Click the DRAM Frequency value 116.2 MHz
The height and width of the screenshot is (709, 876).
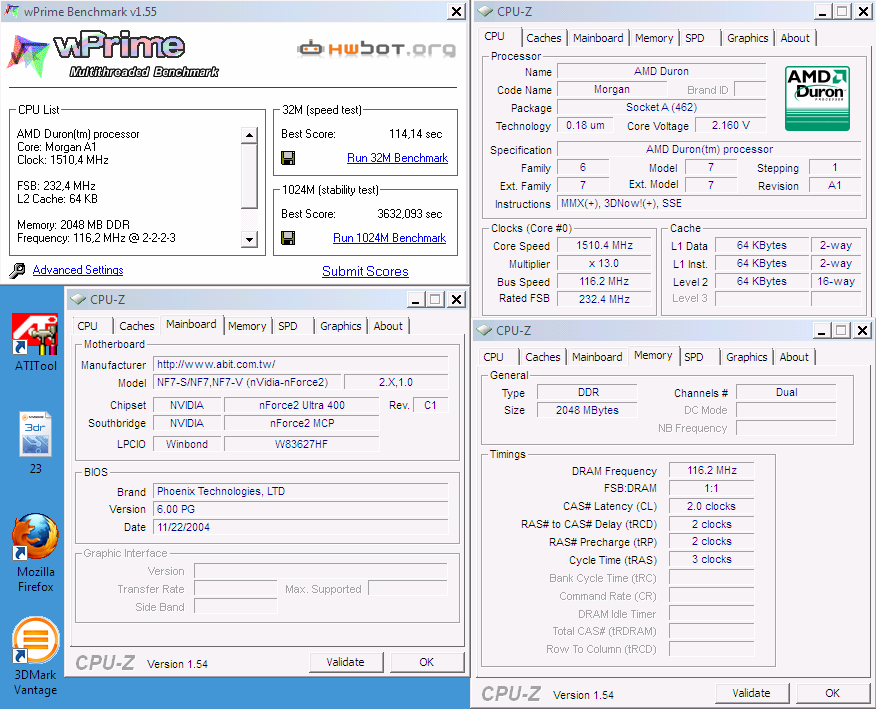pos(712,470)
